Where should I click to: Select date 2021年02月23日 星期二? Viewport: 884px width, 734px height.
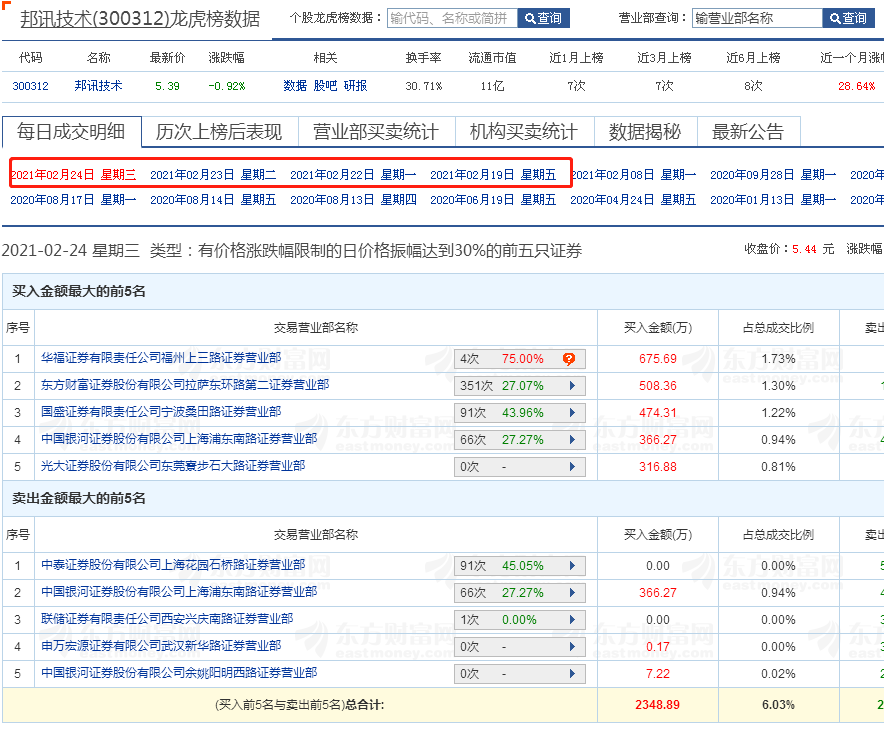tap(213, 175)
